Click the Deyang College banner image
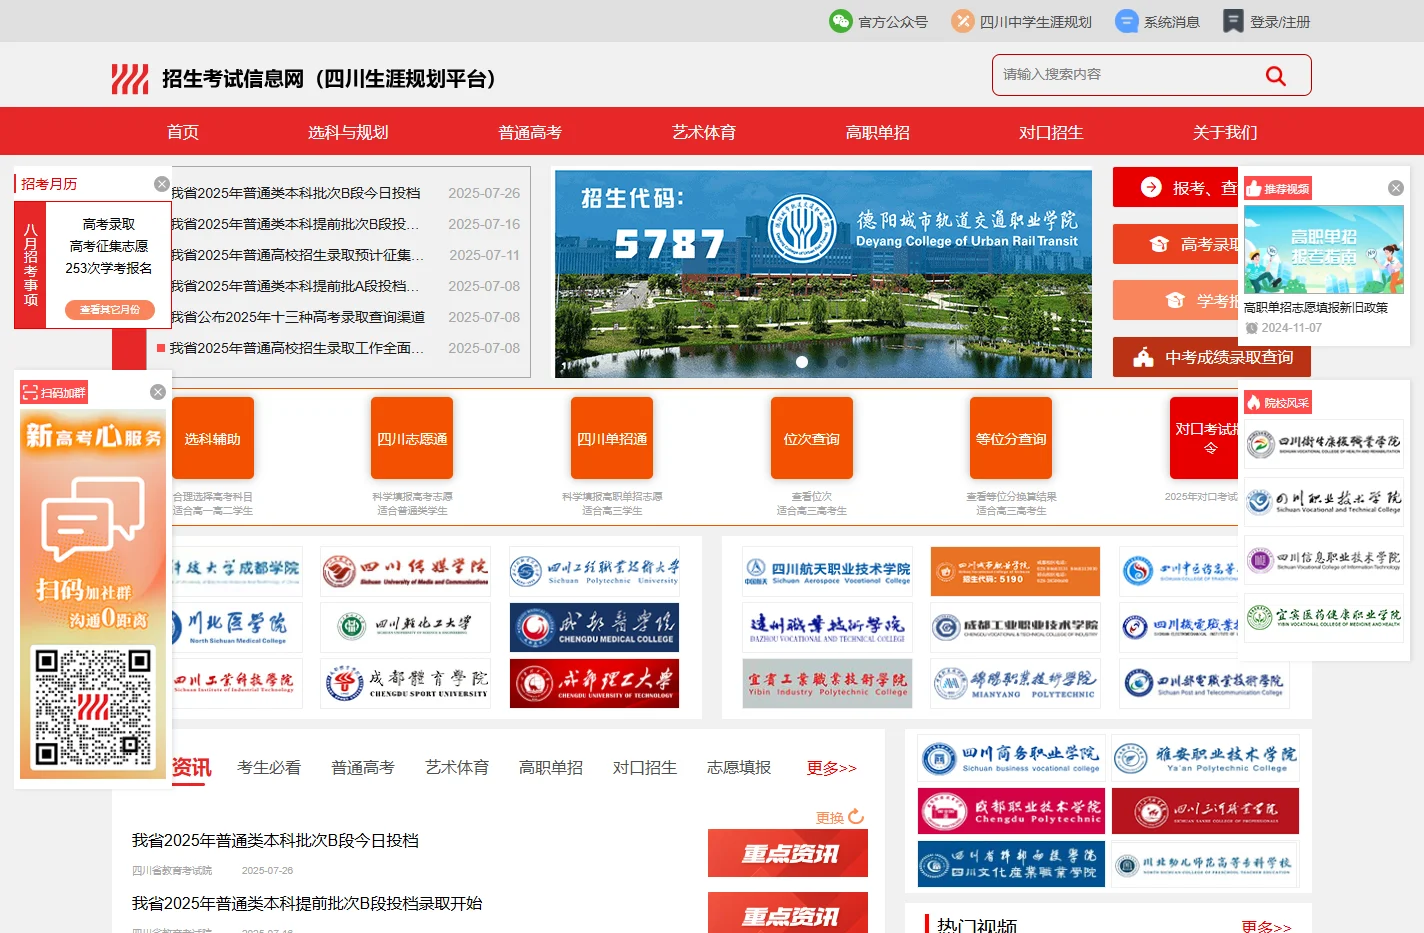The width and height of the screenshot is (1424, 933). pyautogui.click(x=823, y=274)
